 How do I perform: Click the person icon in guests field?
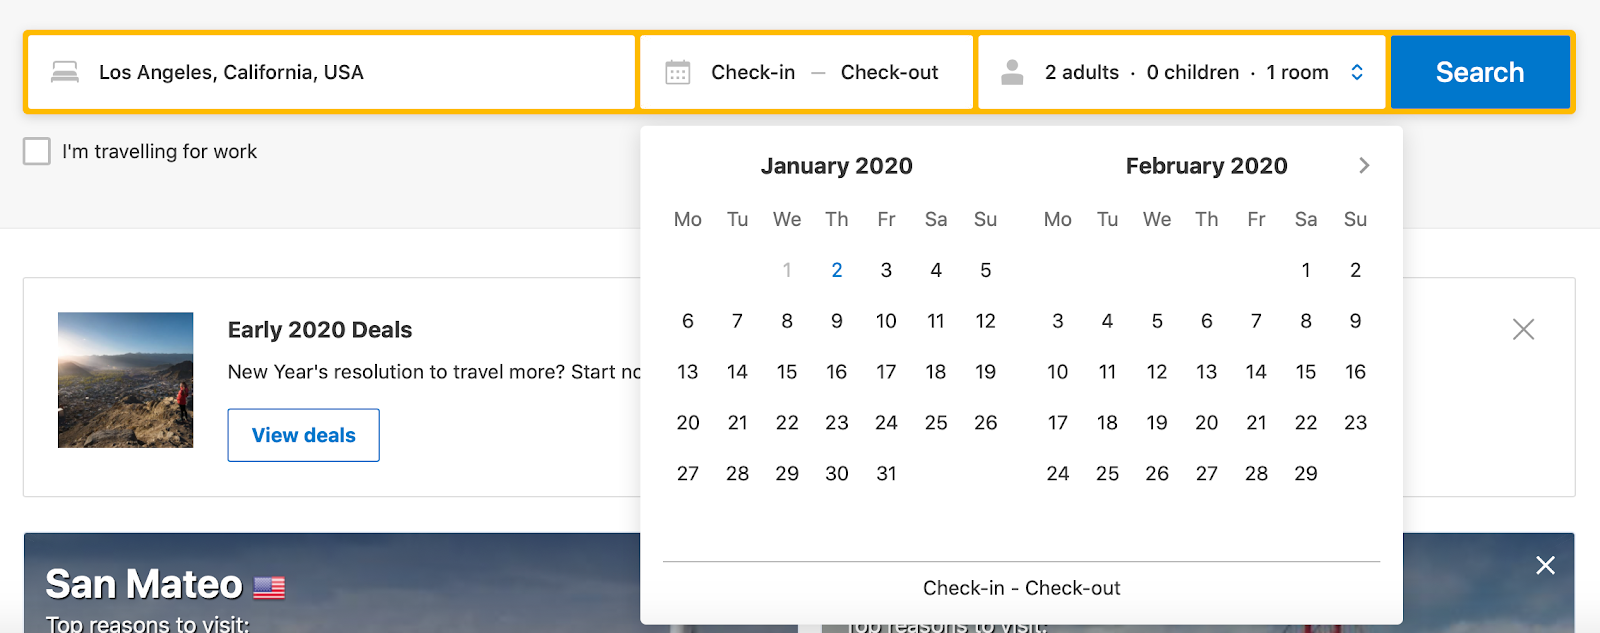click(1012, 72)
